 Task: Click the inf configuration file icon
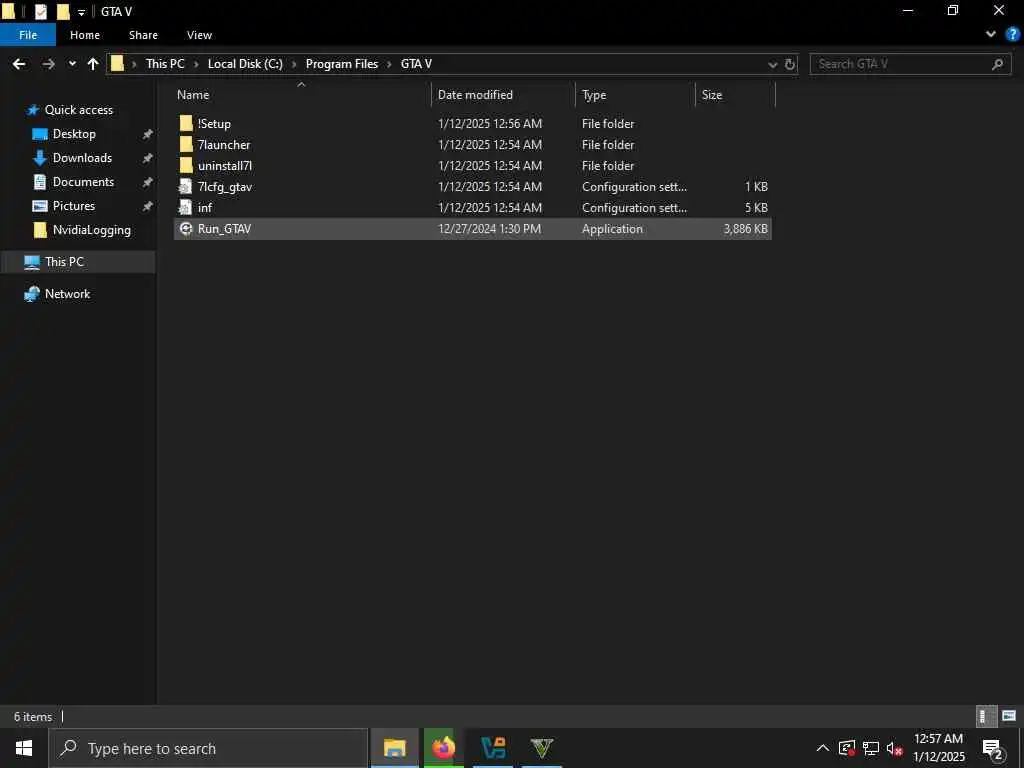pyautogui.click(x=186, y=208)
